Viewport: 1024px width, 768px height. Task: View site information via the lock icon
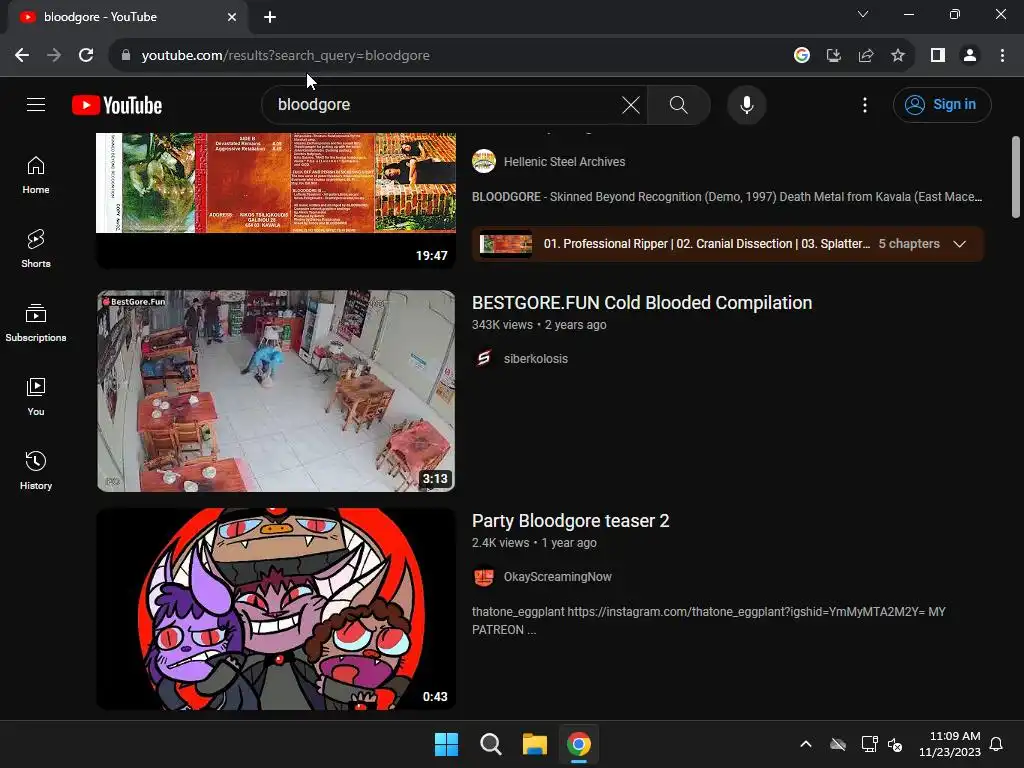click(x=126, y=56)
